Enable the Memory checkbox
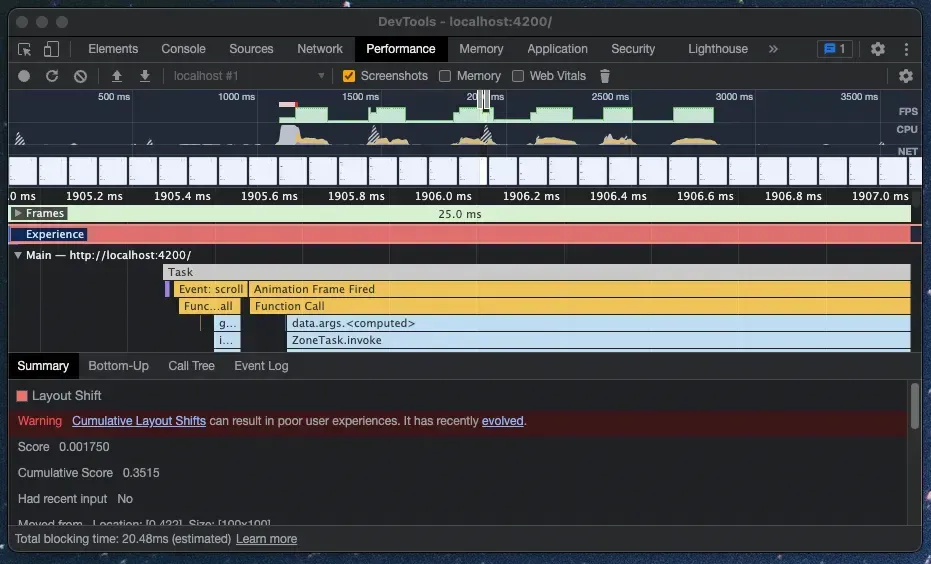The width and height of the screenshot is (931, 564). pos(445,76)
